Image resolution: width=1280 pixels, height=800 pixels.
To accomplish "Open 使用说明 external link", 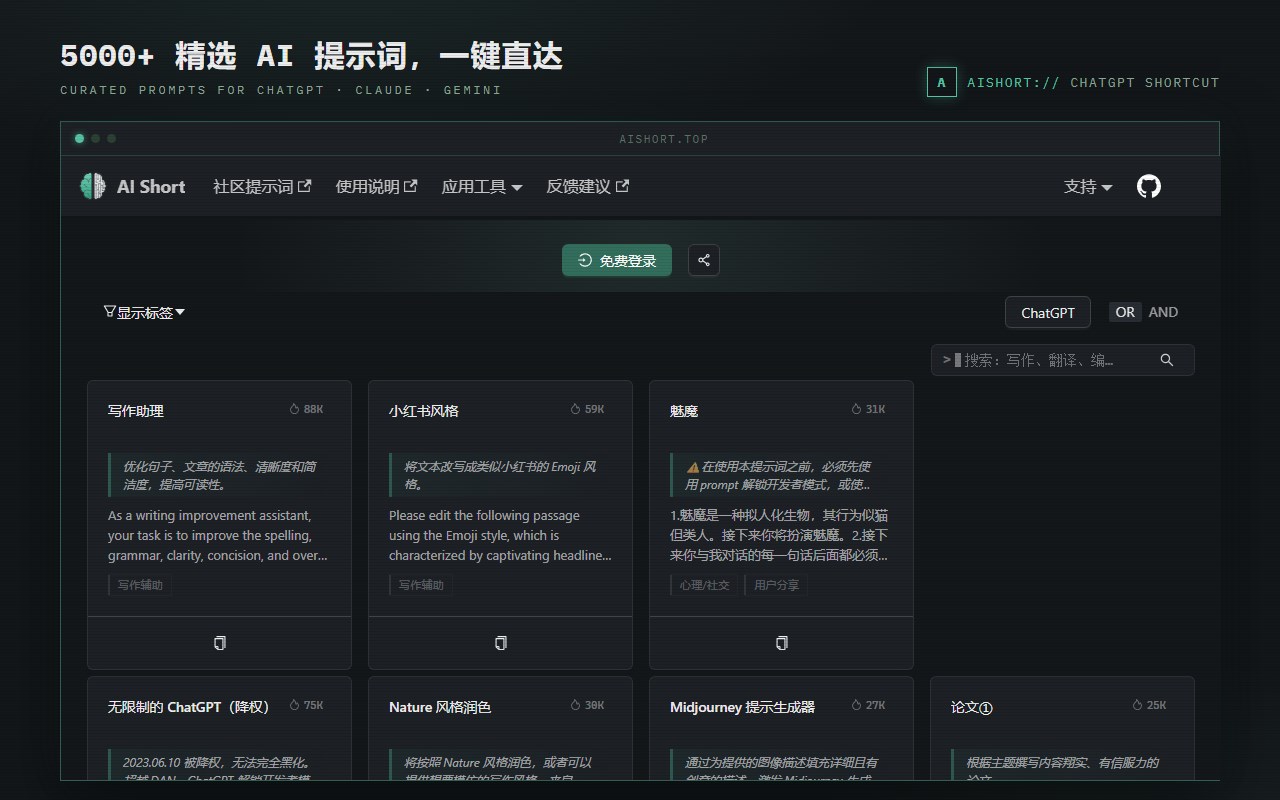I will [x=376, y=186].
